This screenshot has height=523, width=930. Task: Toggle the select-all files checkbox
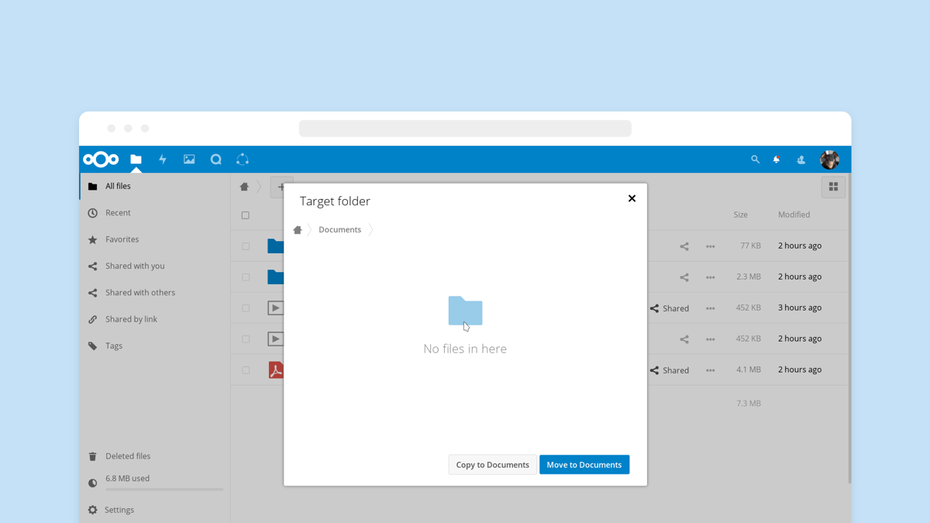245,215
